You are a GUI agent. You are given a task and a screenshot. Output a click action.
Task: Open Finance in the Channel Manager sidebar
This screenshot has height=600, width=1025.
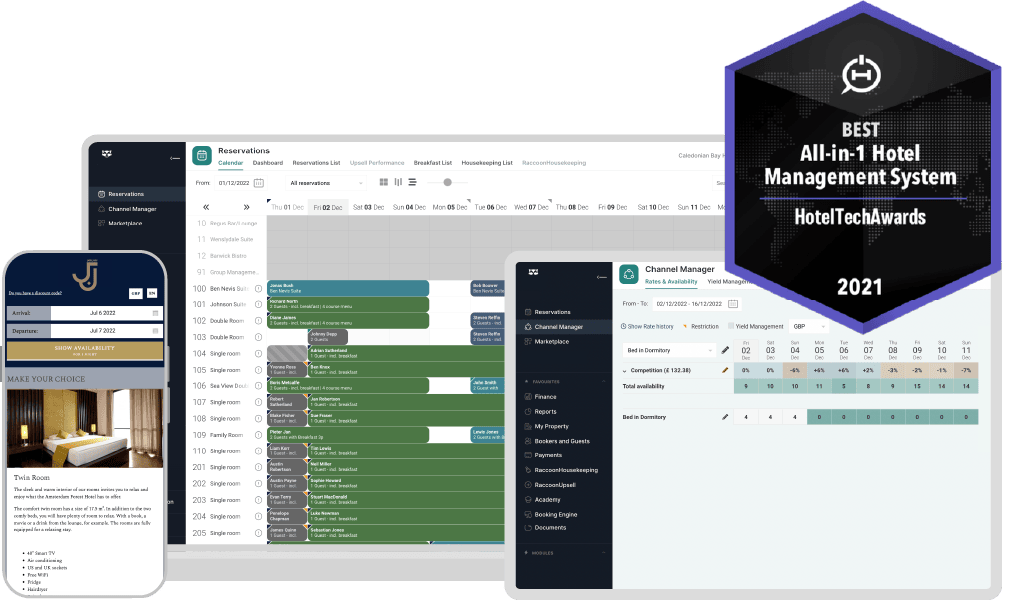[x=545, y=397]
